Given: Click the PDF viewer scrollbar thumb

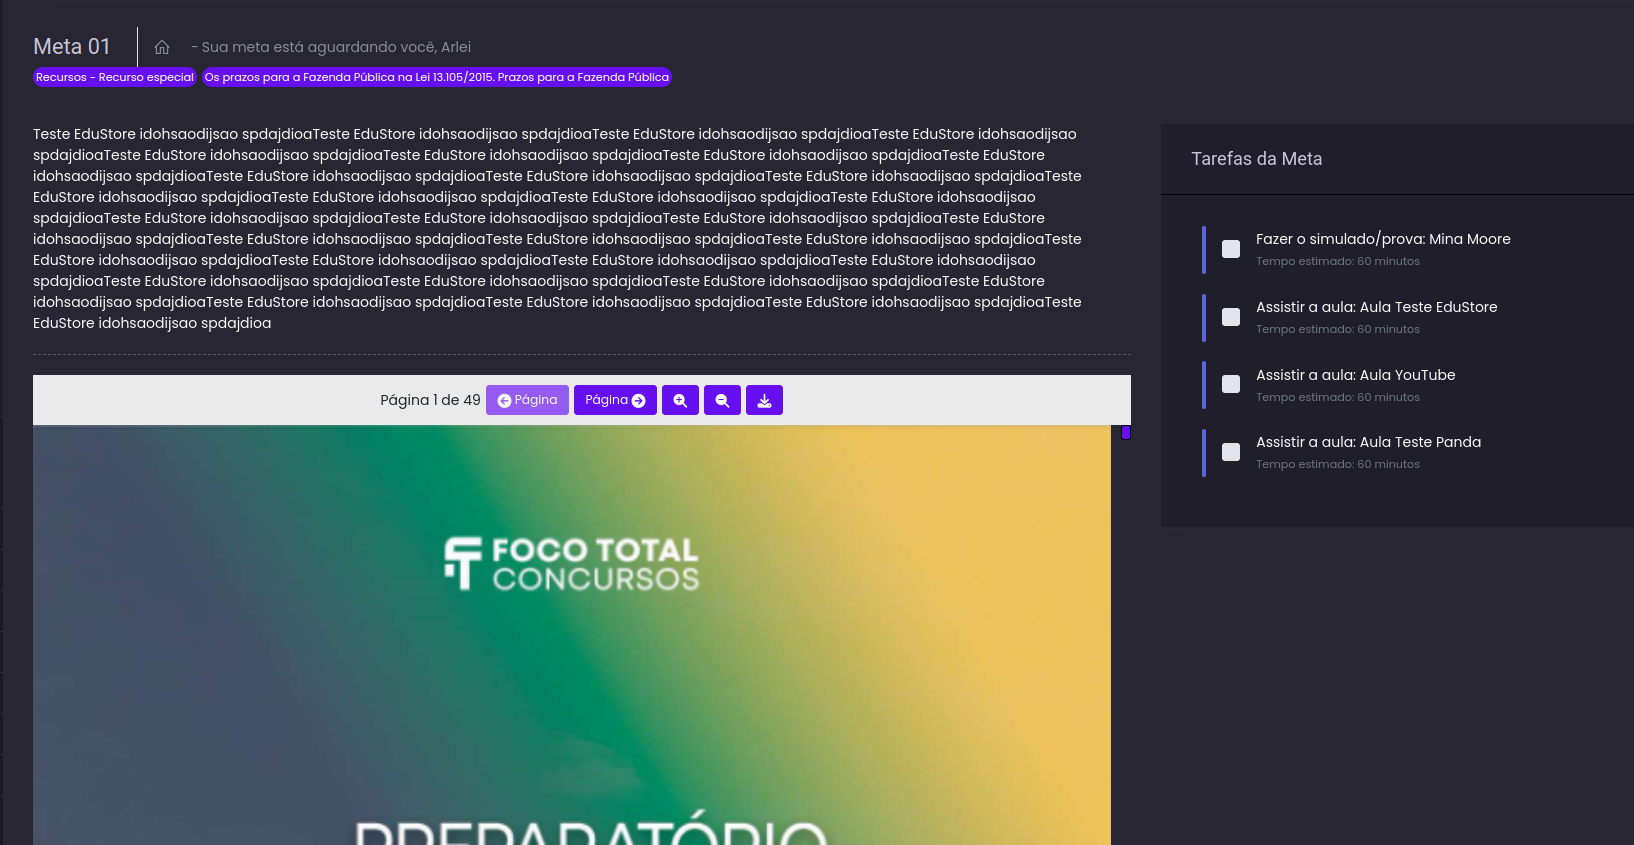Looking at the screenshot, I should [x=1126, y=433].
